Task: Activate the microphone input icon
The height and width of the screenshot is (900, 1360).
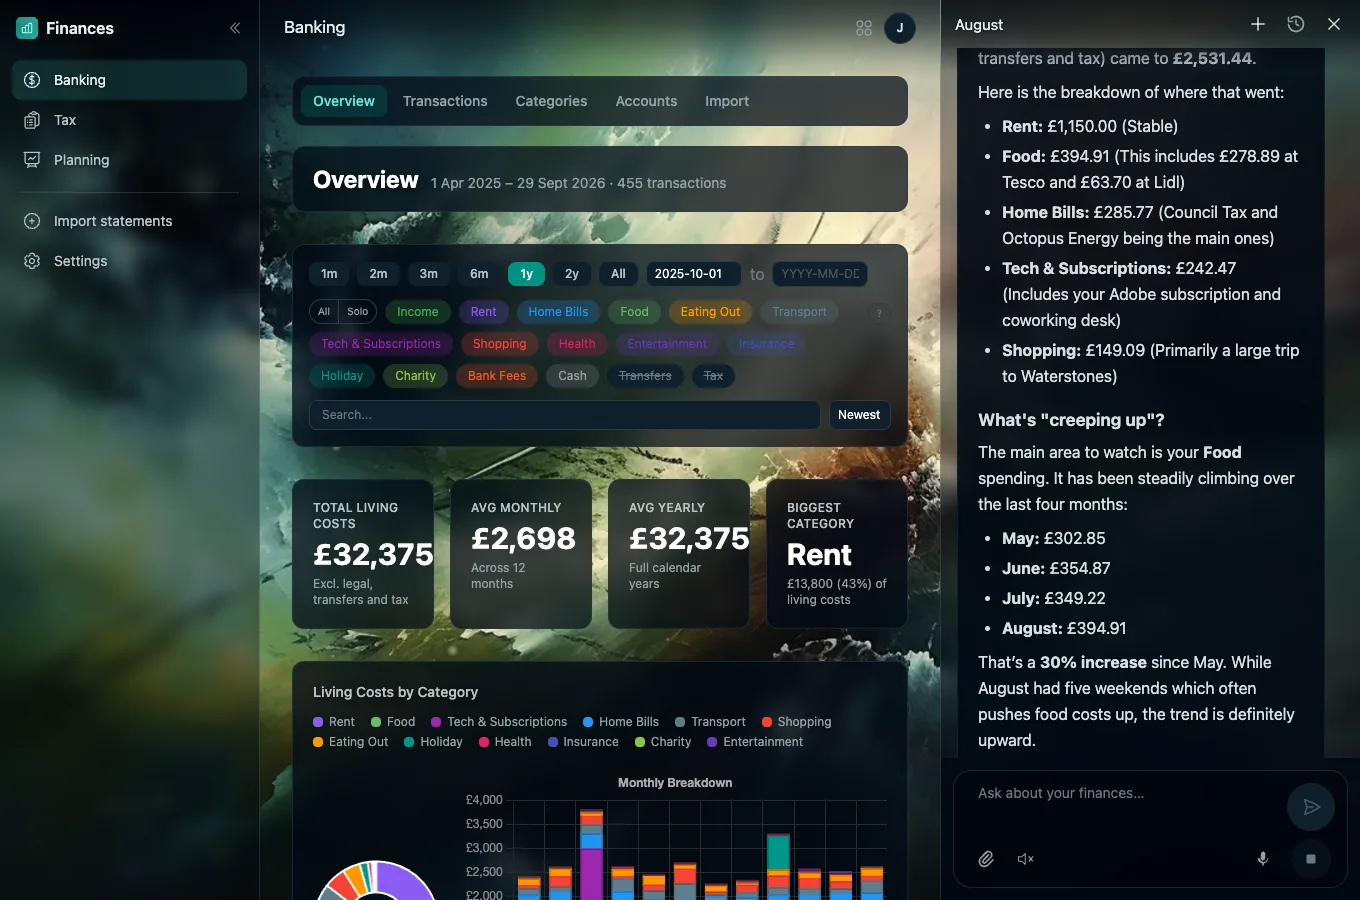Action: [1263, 859]
